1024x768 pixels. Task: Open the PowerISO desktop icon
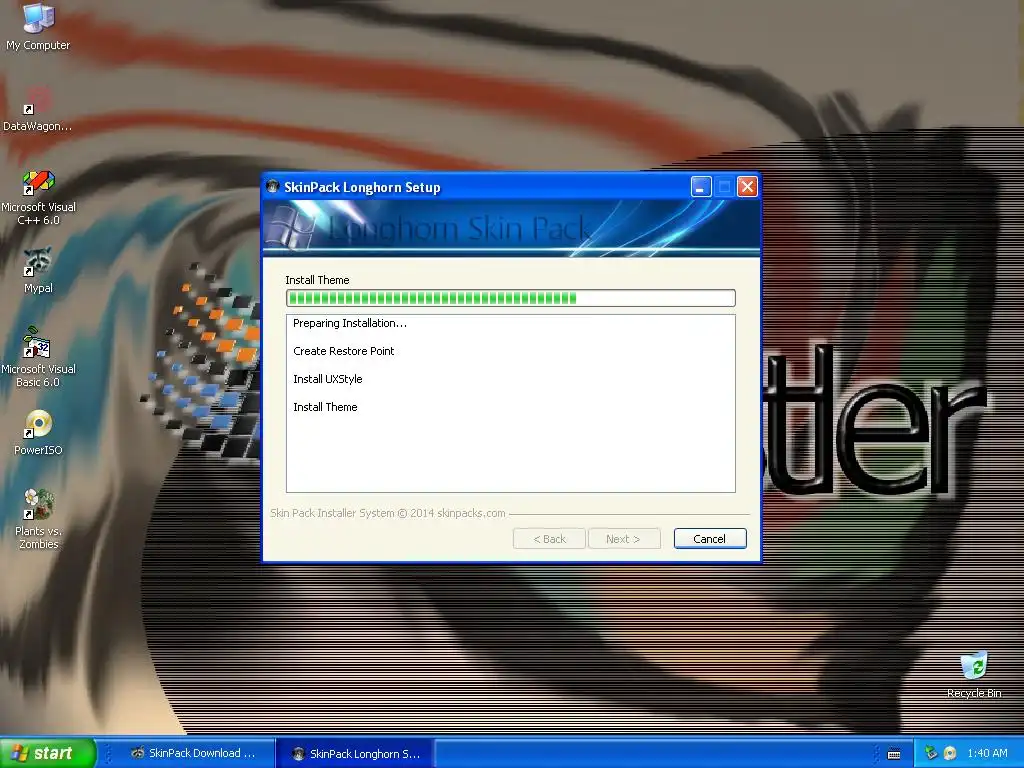(38, 432)
